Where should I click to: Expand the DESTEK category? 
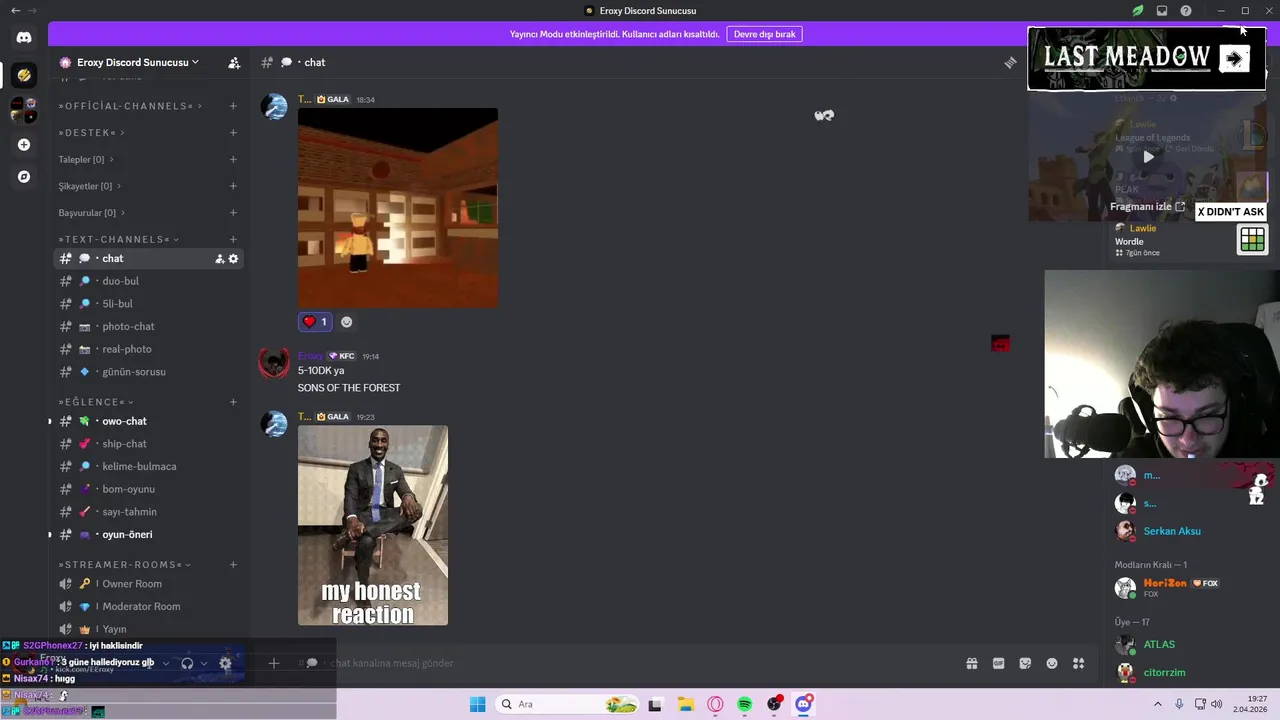pos(91,133)
